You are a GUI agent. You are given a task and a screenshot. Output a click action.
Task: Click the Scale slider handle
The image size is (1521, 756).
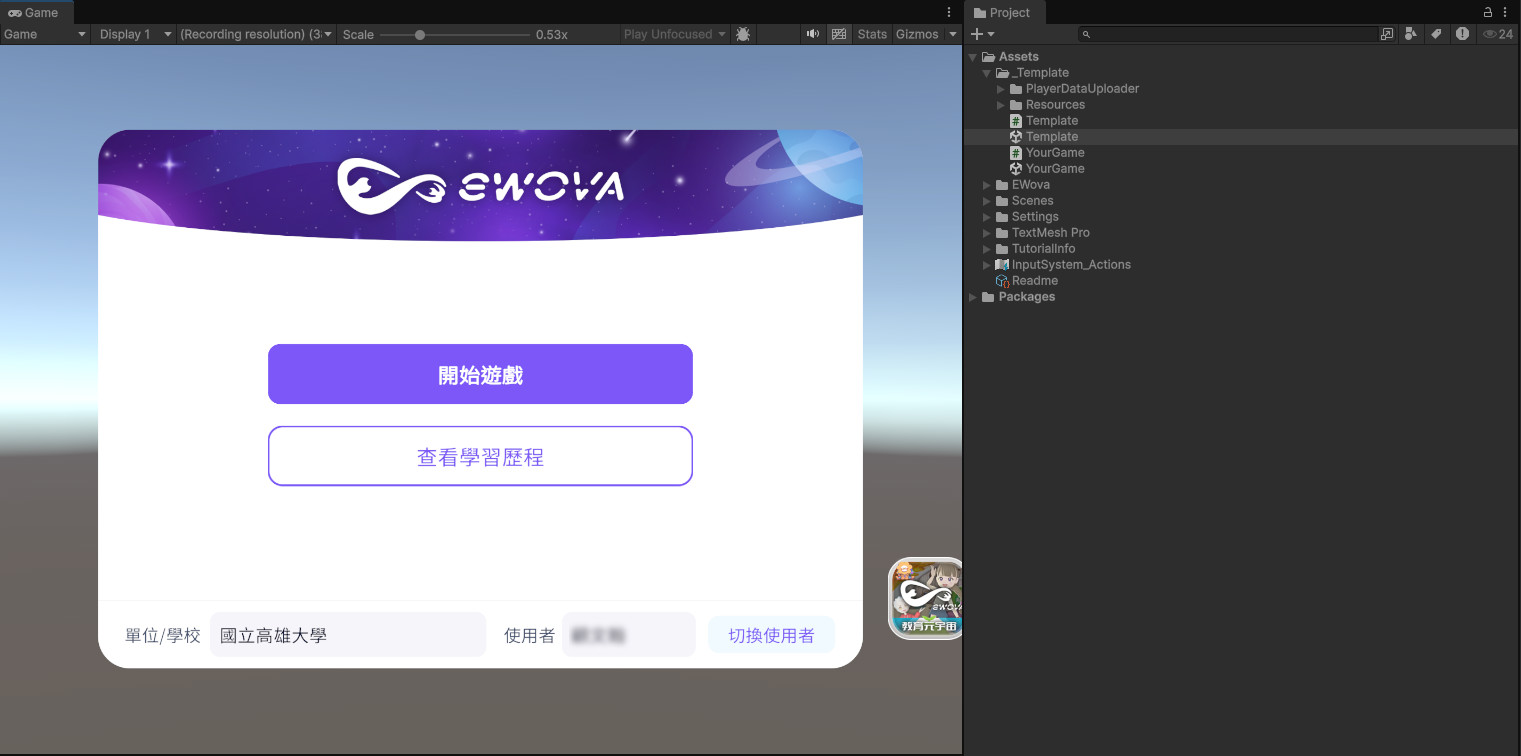pos(420,34)
